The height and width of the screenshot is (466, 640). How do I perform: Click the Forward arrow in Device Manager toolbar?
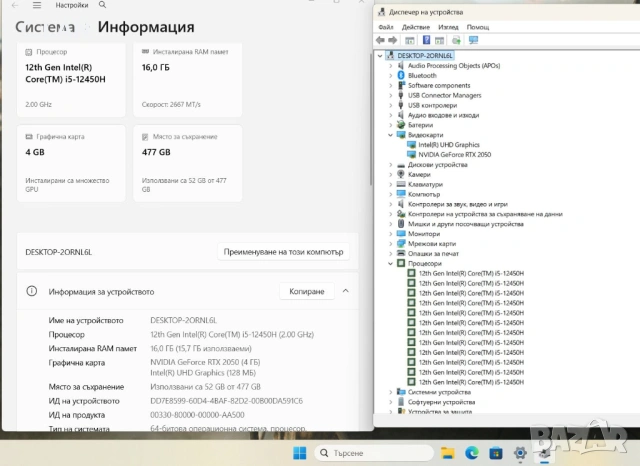coord(393,40)
